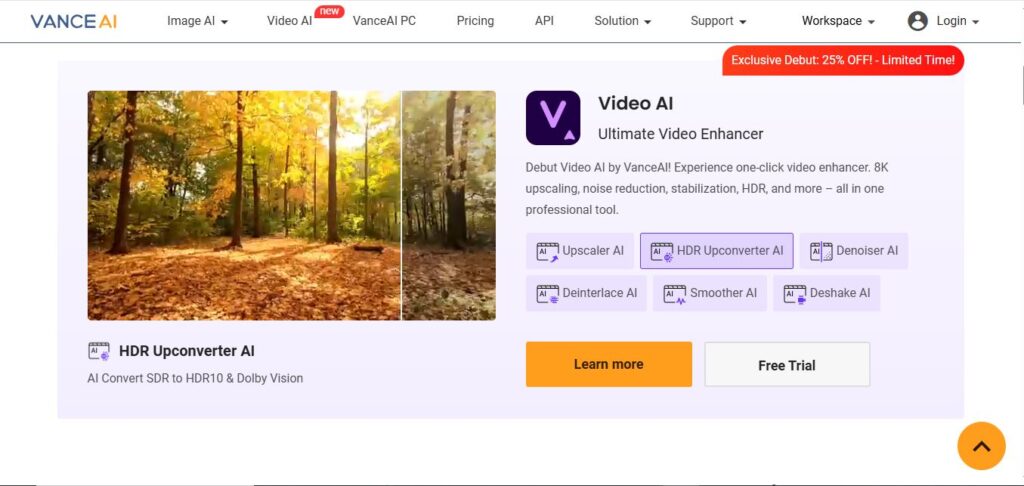Click the Video AI purple app icon

coord(552,118)
